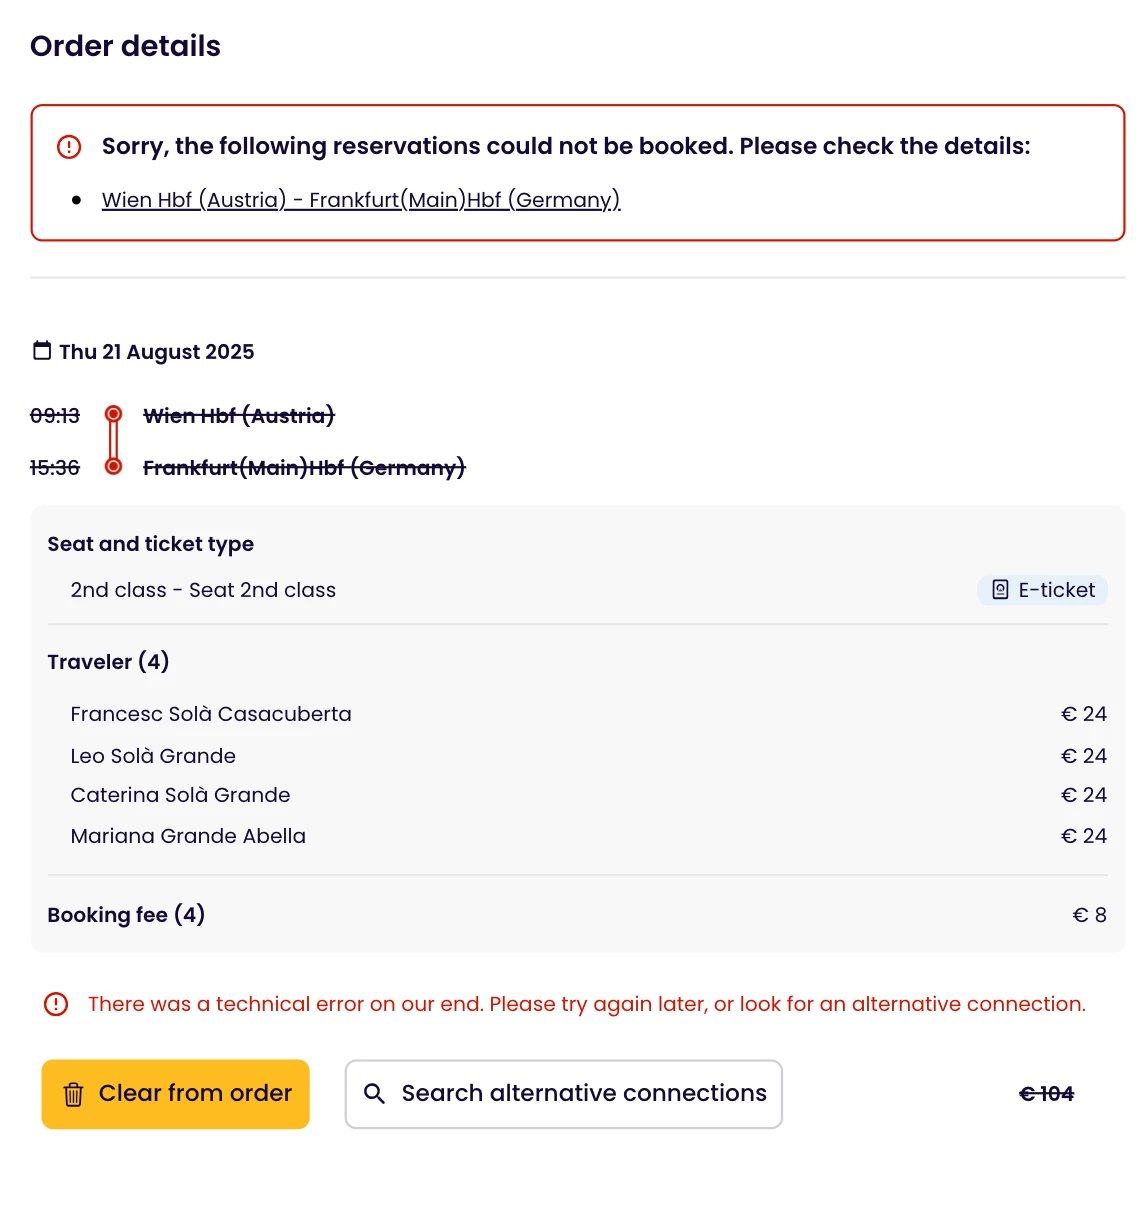Click the trash can icon on Clear from order
Viewport: 1146px width, 1228px height.
coord(73,1094)
